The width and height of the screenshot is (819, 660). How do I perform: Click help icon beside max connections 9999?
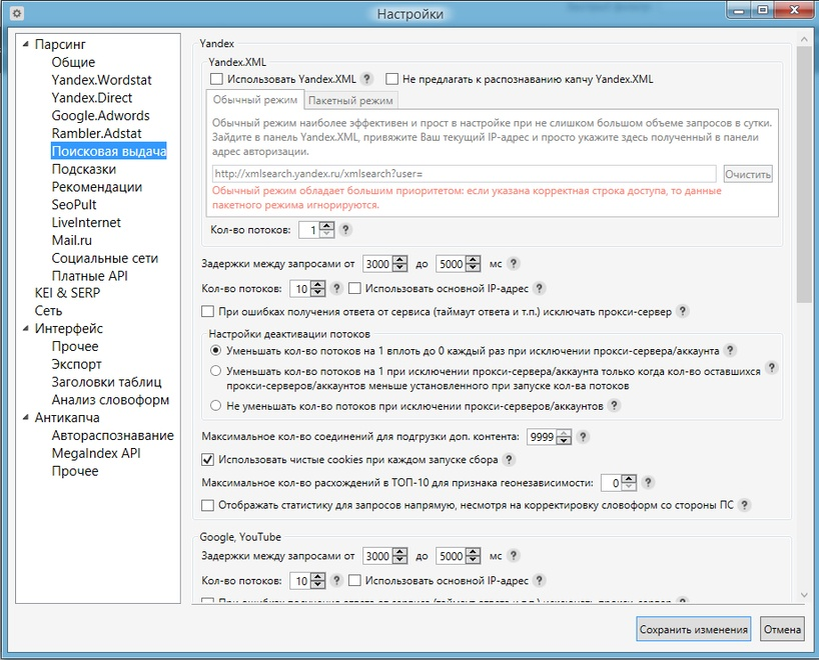pos(583,437)
